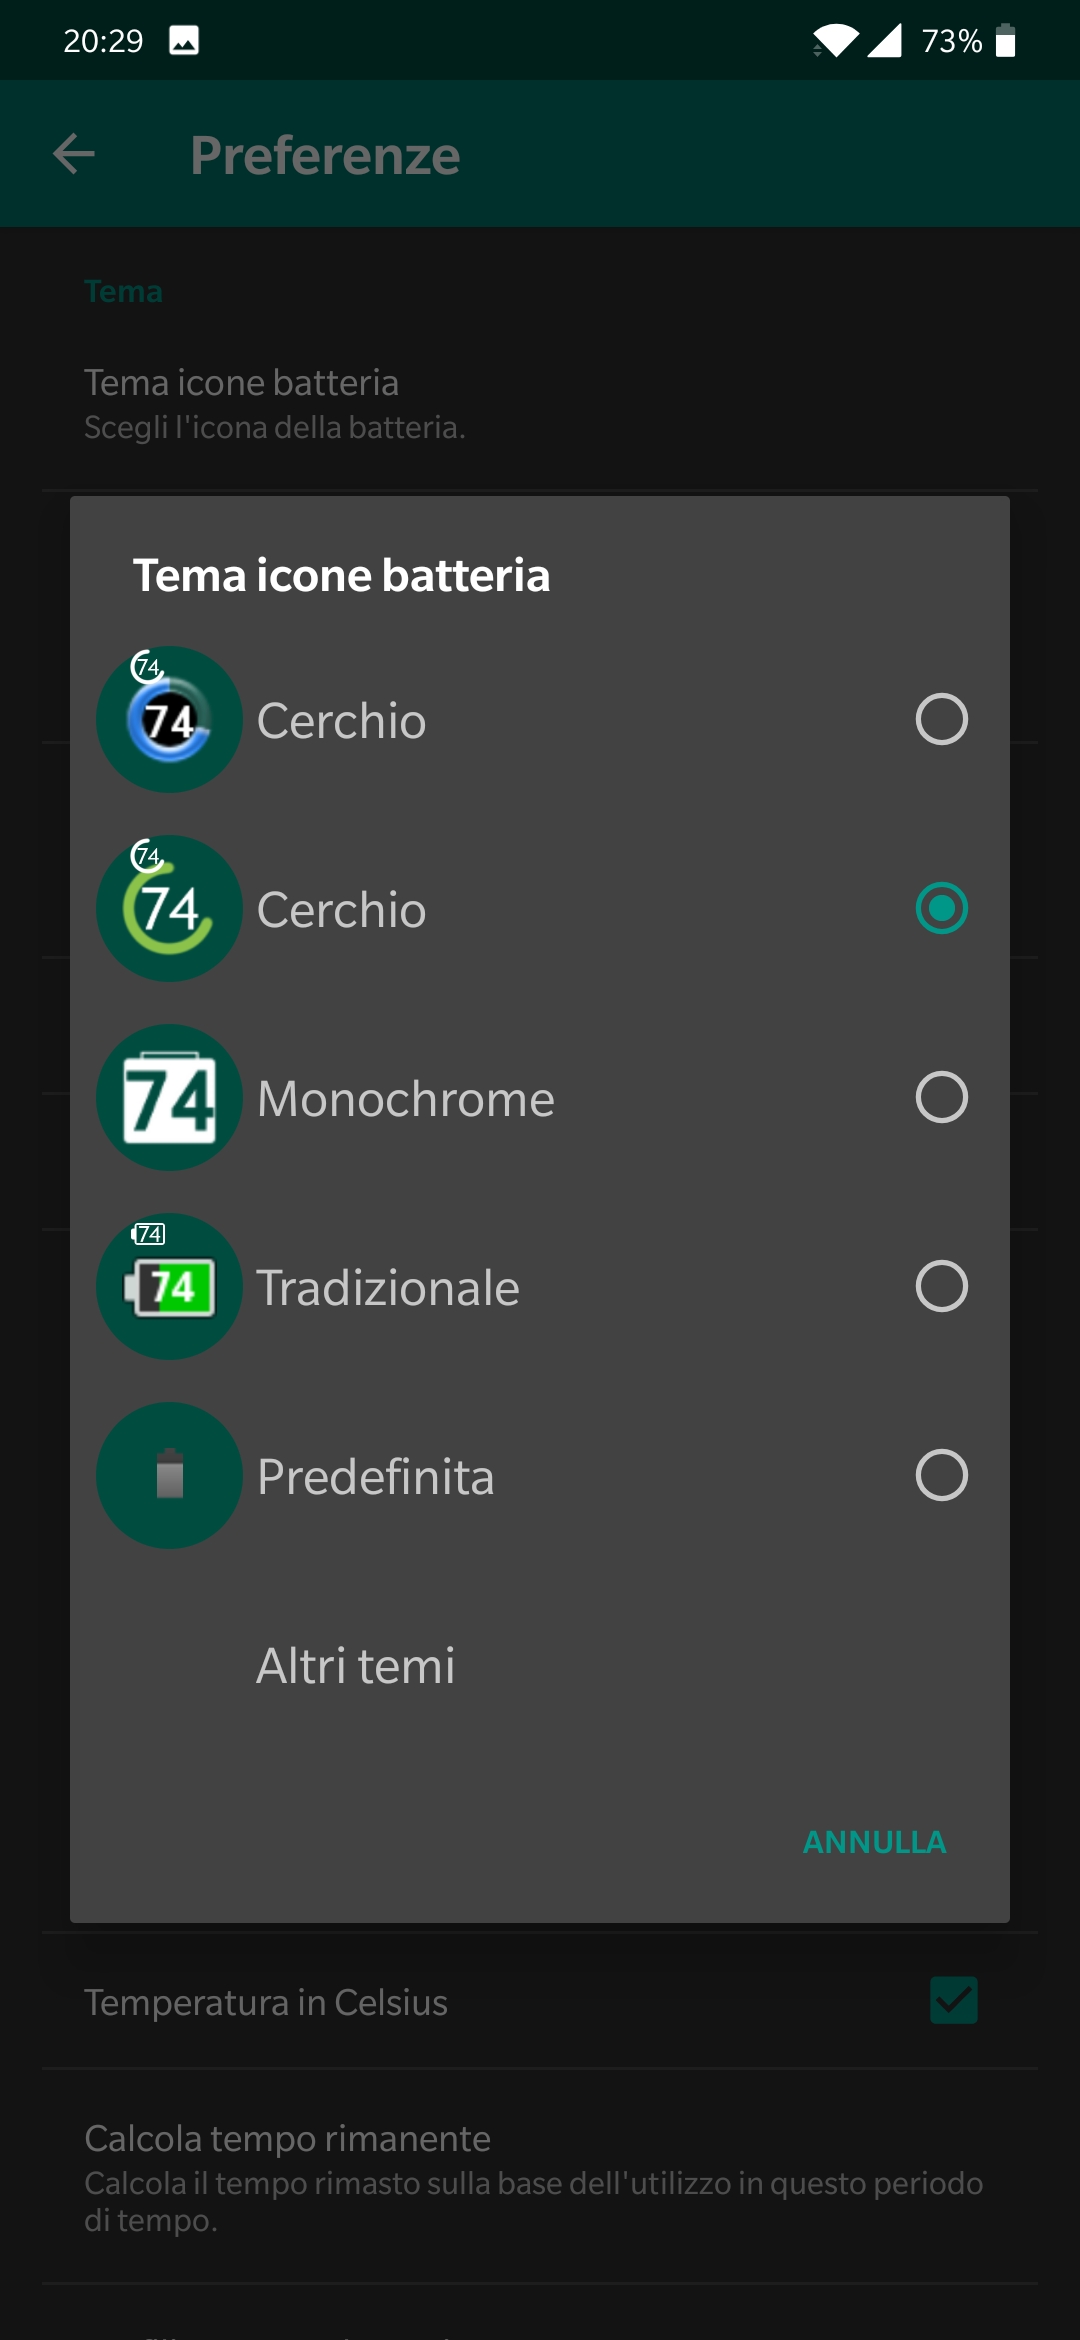The width and height of the screenshot is (1080, 2340).
Task: Tap the image notification icon in status bar
Action: [x=184, y=41]
